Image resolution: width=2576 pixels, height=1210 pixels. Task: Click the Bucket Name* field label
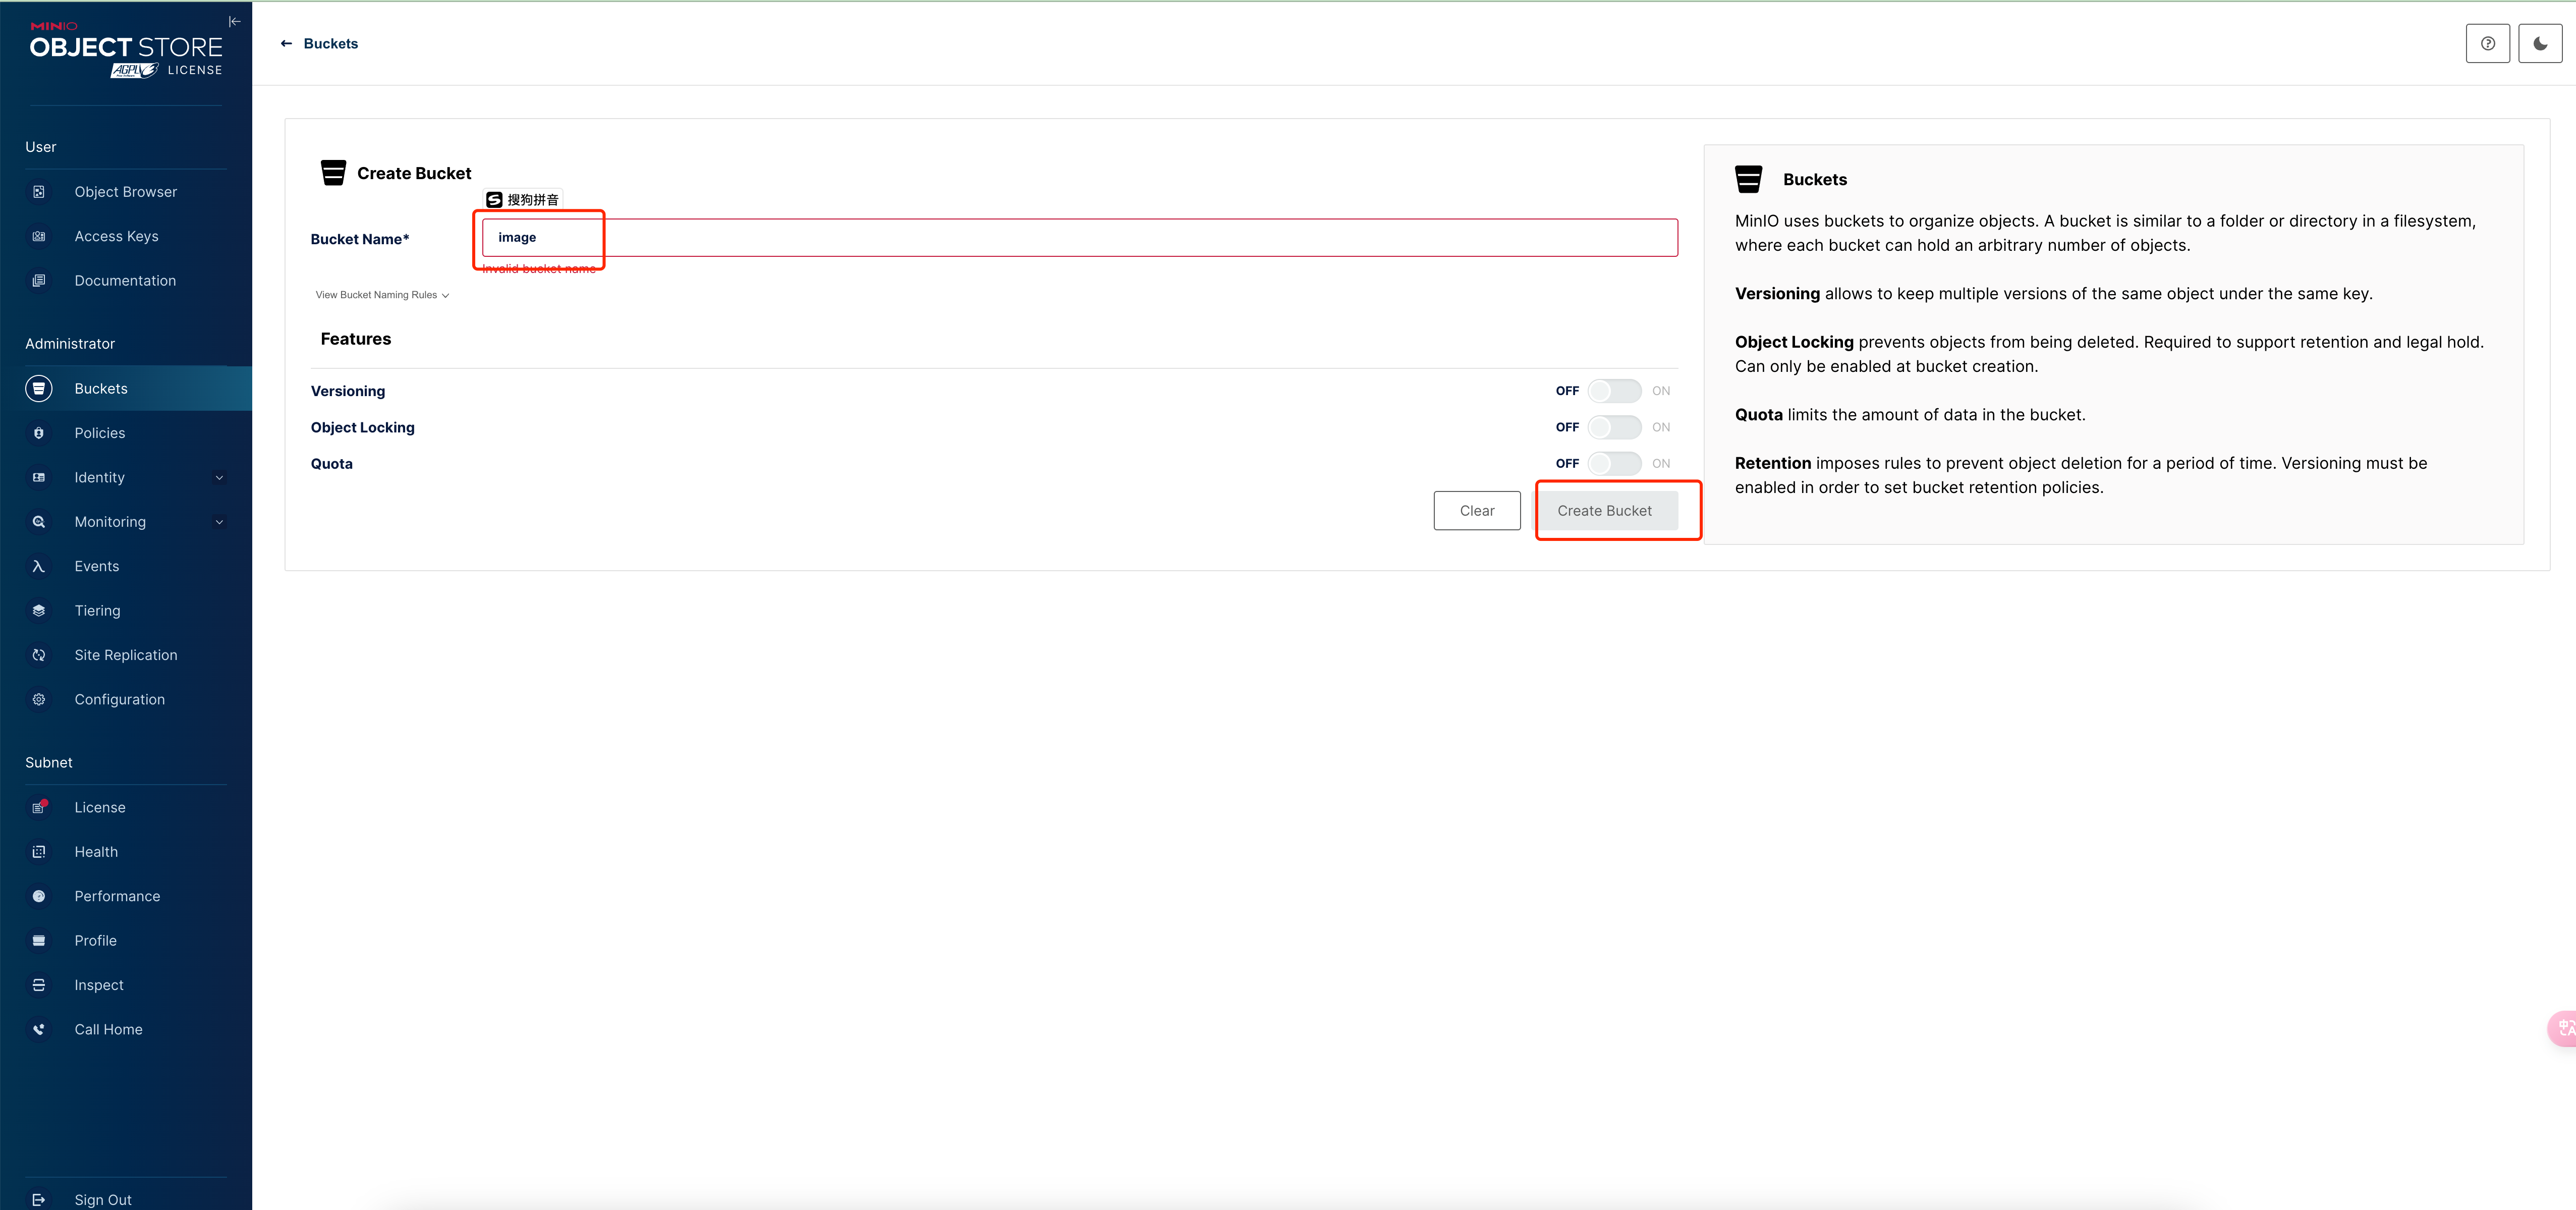[x=360, y=239]
